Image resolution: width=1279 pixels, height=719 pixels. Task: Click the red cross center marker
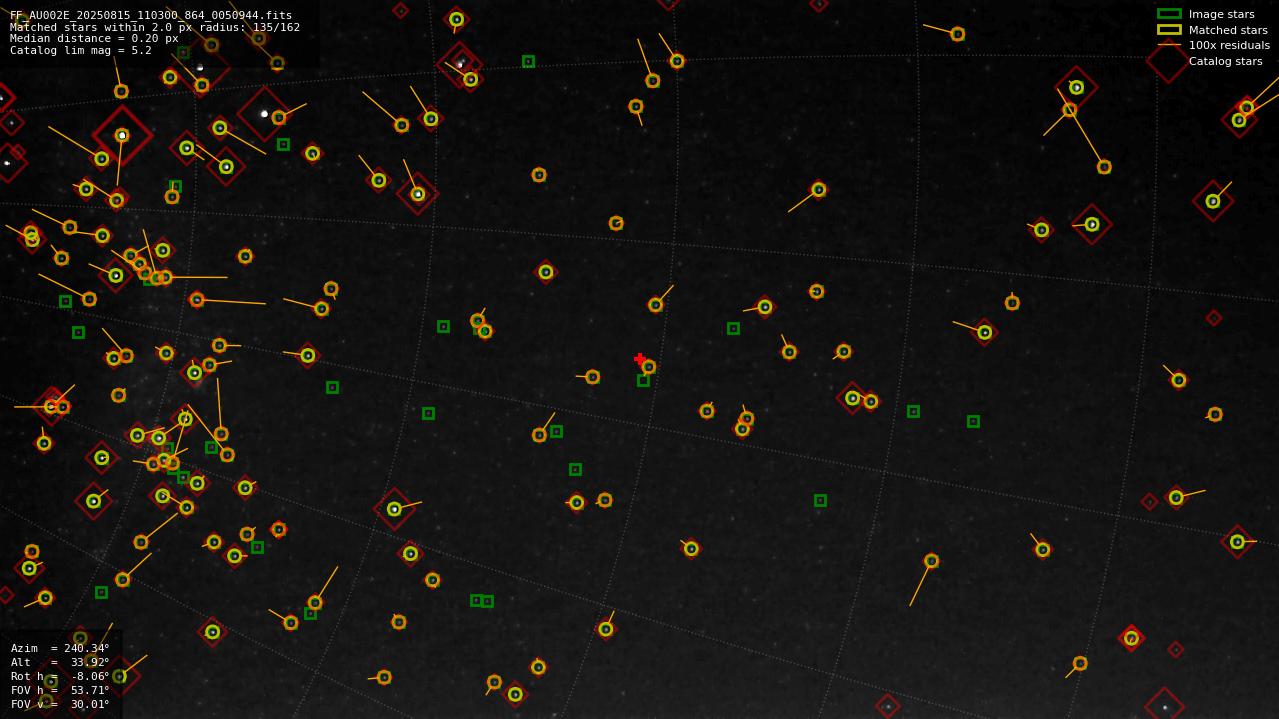tap(640, 359)
